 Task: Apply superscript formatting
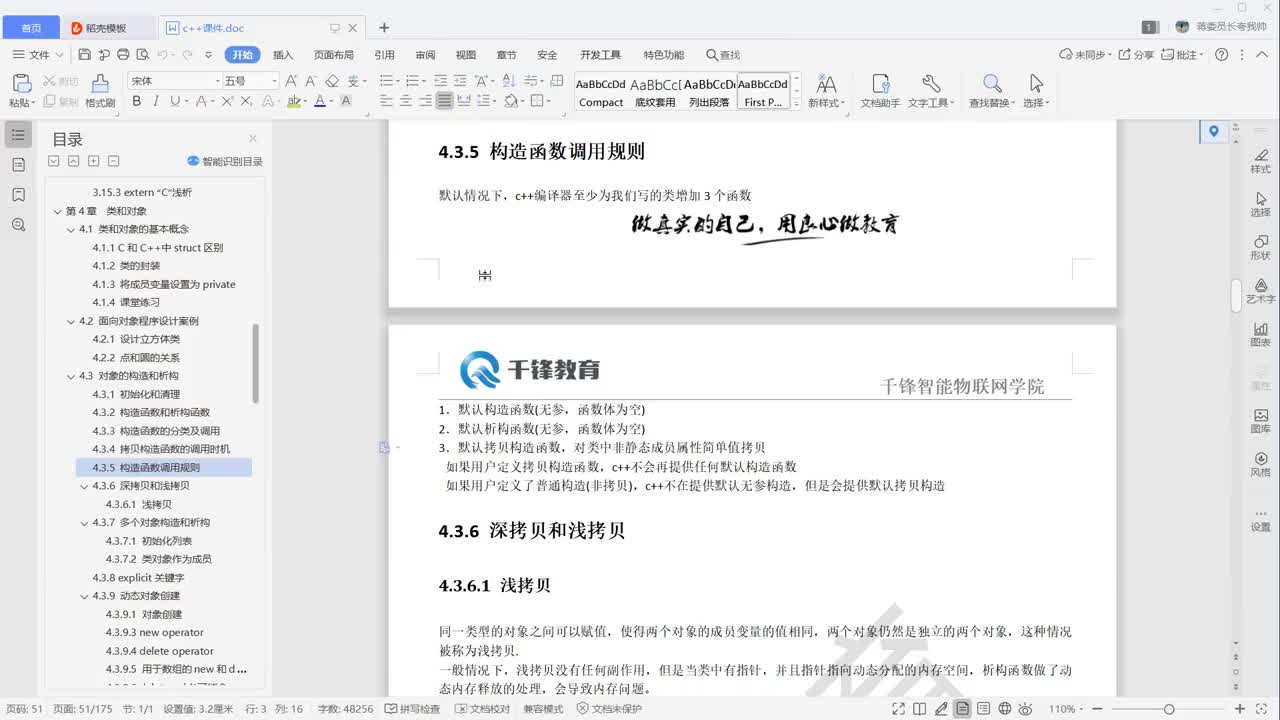[228, 101]
